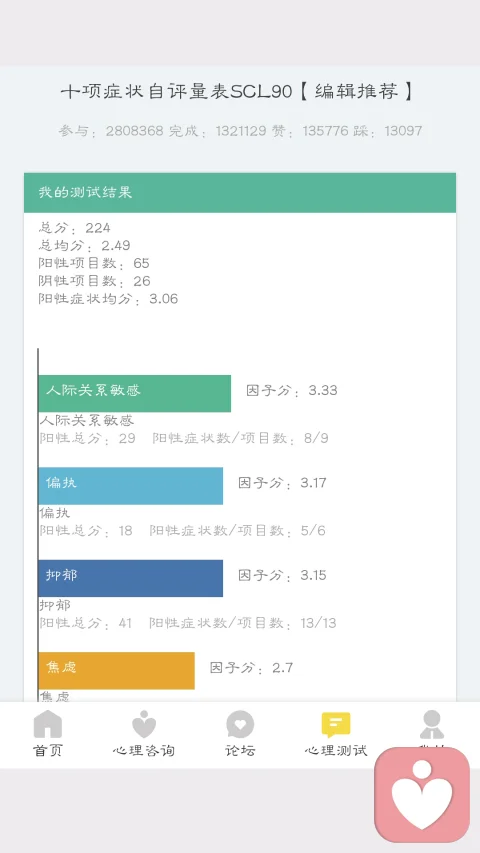Select the light blue 偏执 bar
Screen dimensions: 480x853
(131, 486)
